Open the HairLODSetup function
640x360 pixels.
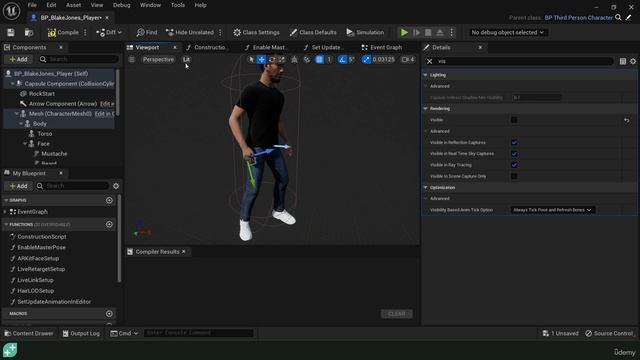[x=36, y=291]
